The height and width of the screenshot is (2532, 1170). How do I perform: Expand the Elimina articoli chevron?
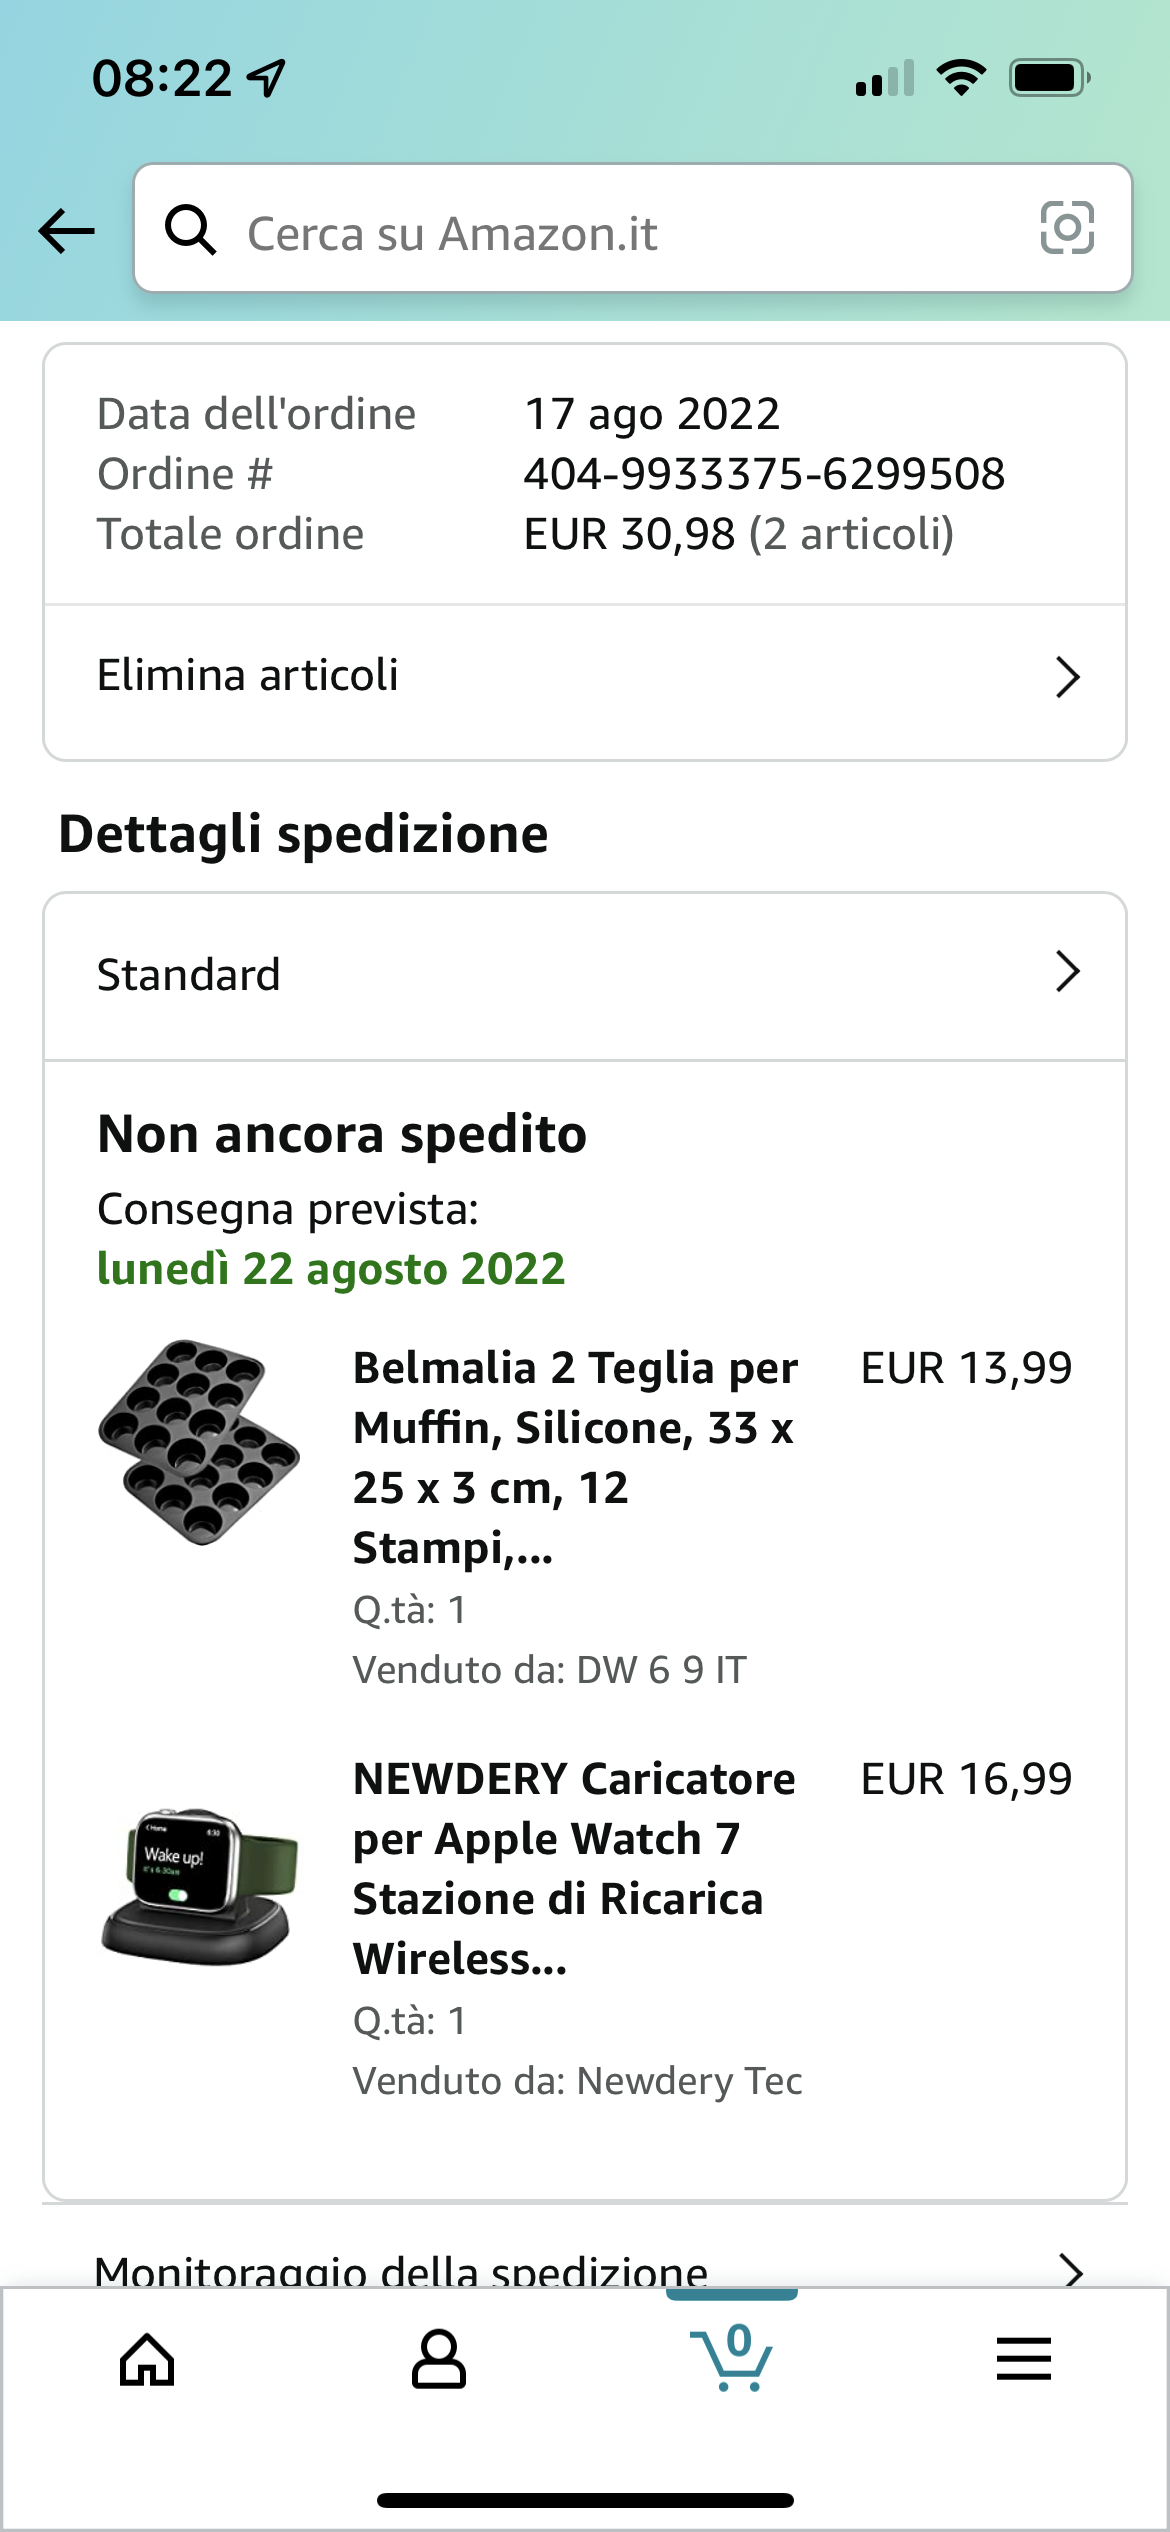[x=1067, y=677]
